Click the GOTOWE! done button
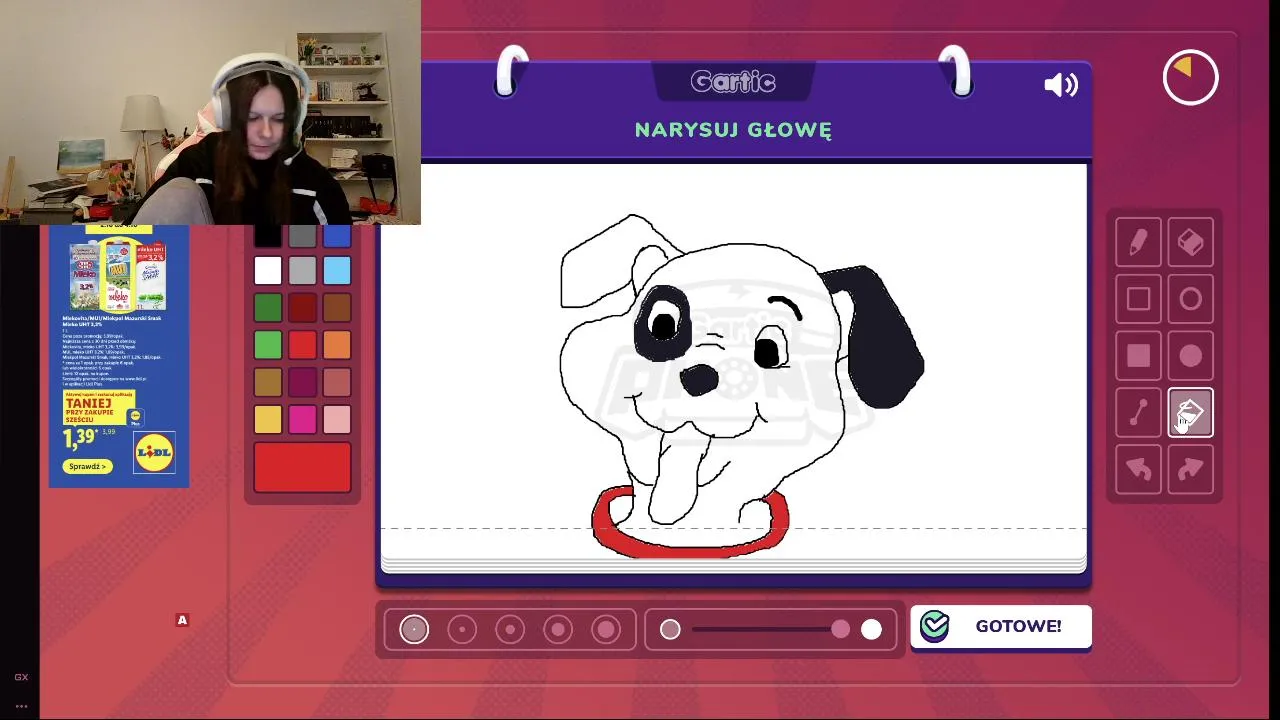The height and width of the screenshot is (720, 1280). pyautogui.click(x=1001, y=627)
